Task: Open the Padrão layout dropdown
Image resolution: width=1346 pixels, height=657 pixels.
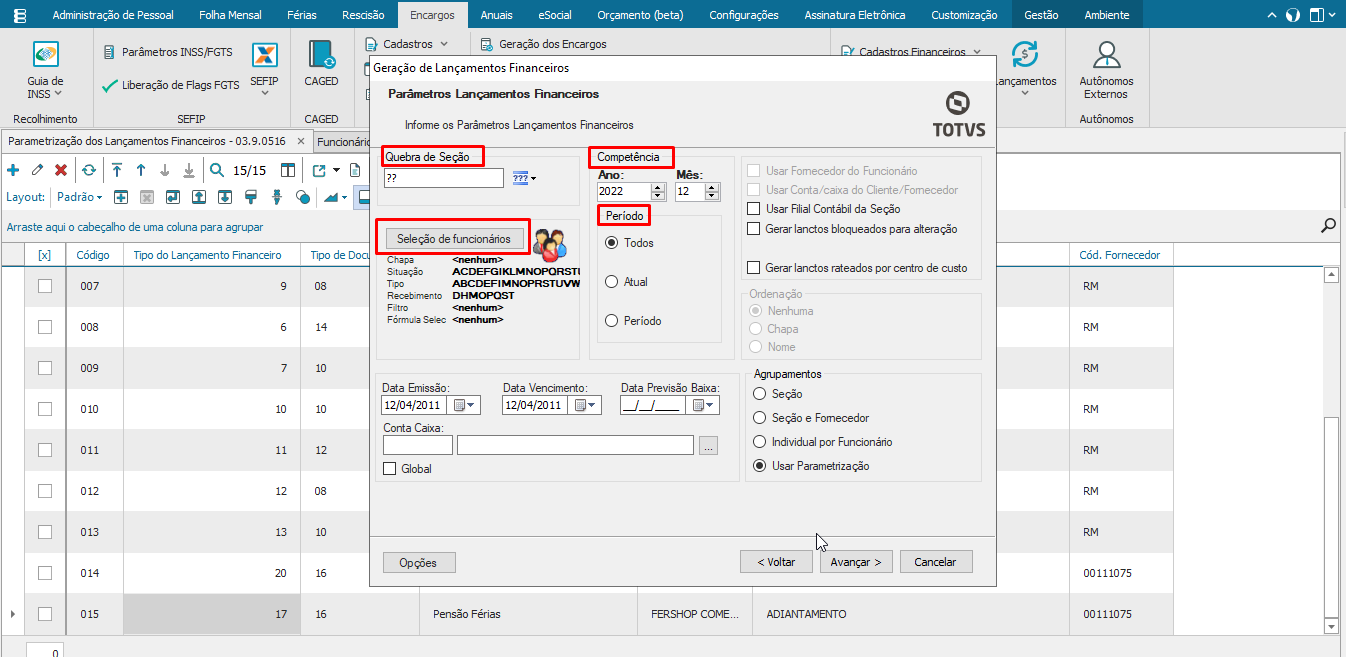Action: click(79, 197)
